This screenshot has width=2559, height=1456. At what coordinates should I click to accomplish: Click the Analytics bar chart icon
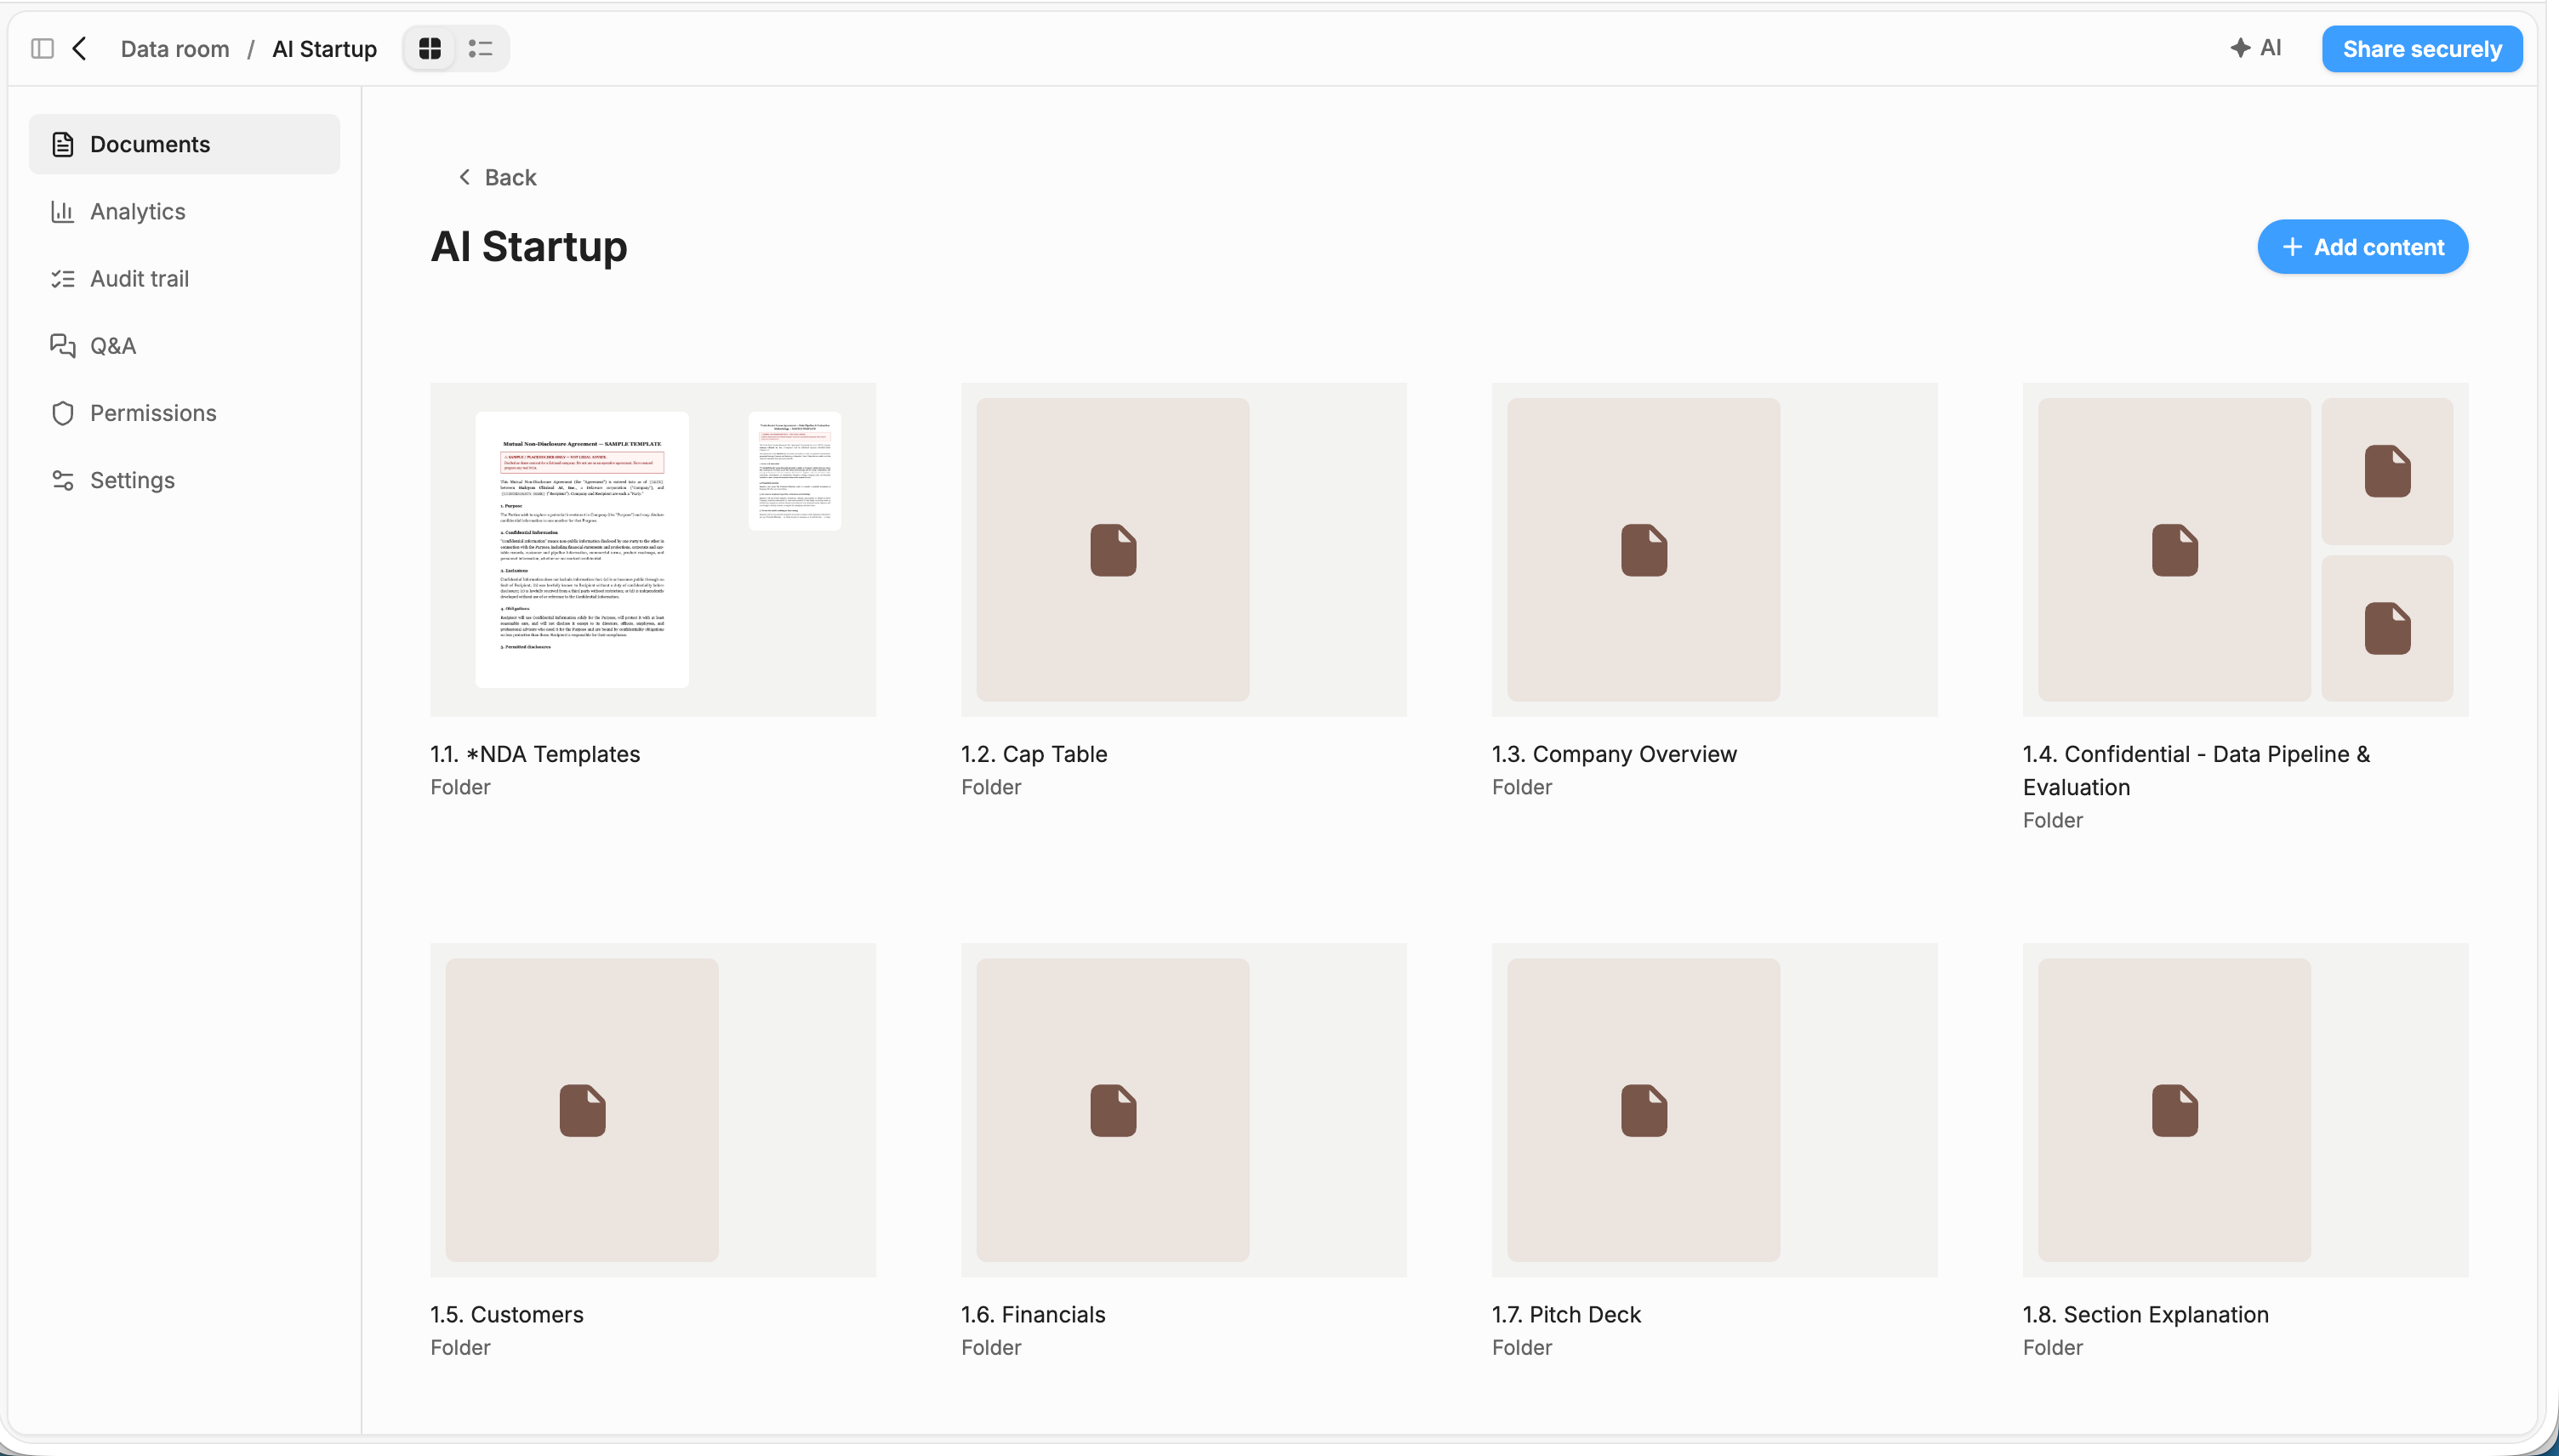pos(63,211)
